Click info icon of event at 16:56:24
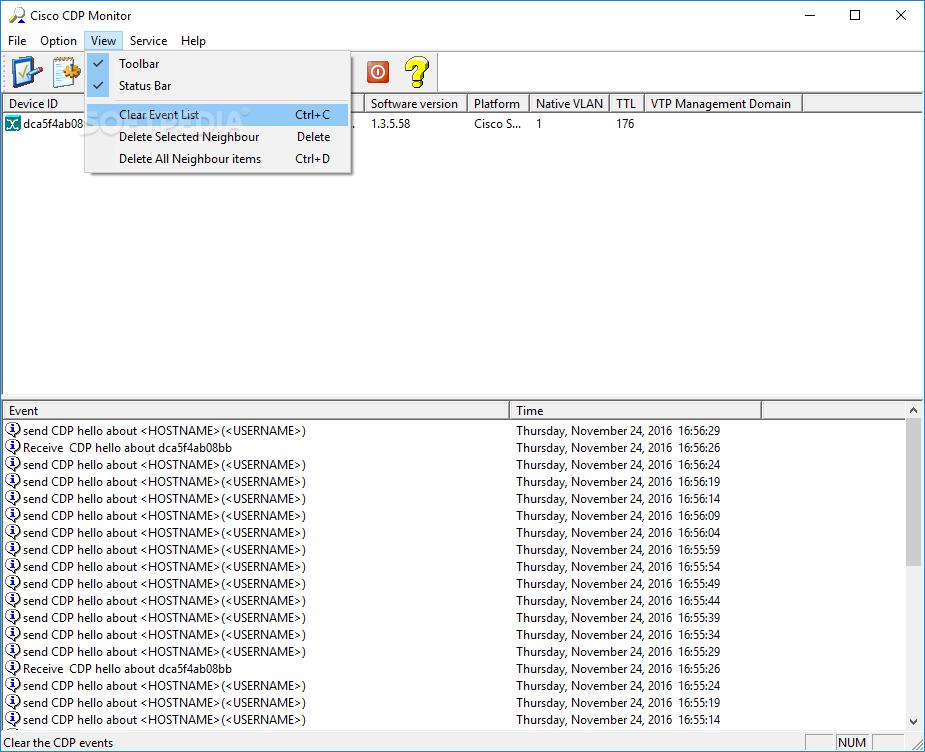 [x=13, y=464]
